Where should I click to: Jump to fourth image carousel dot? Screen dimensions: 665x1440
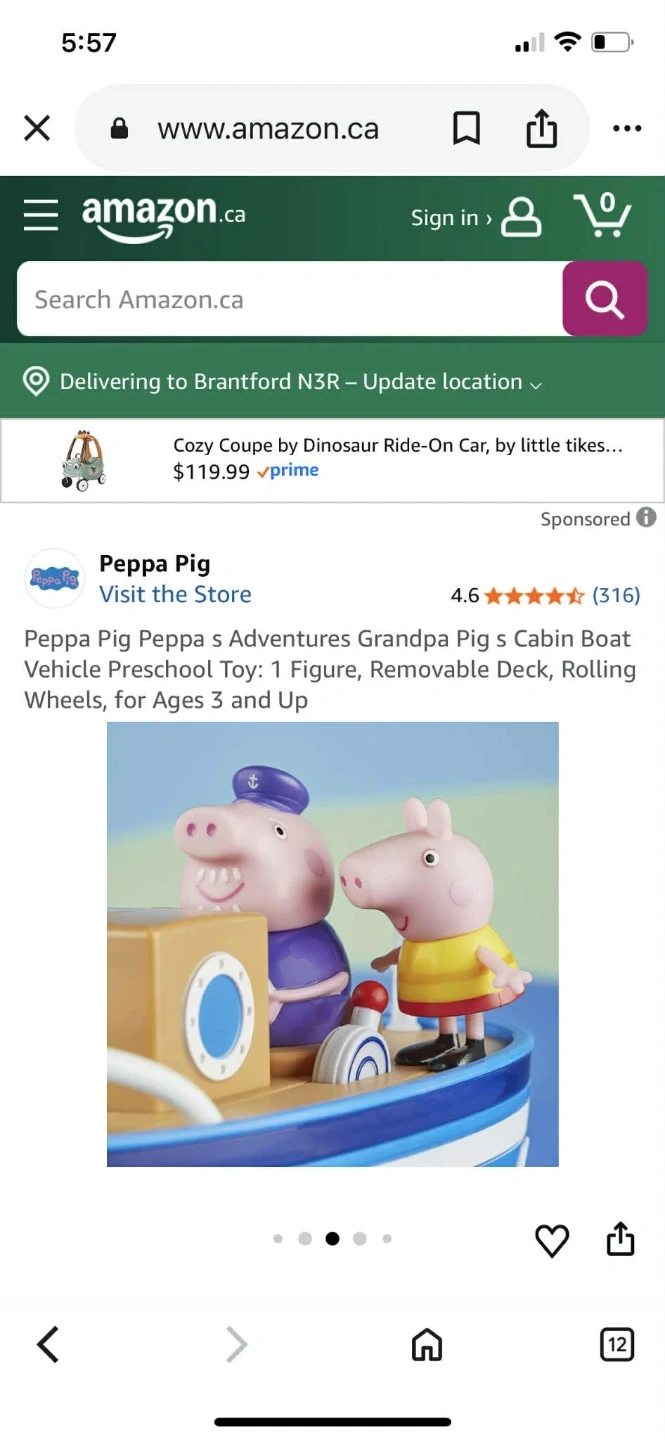click(360, 1238)
